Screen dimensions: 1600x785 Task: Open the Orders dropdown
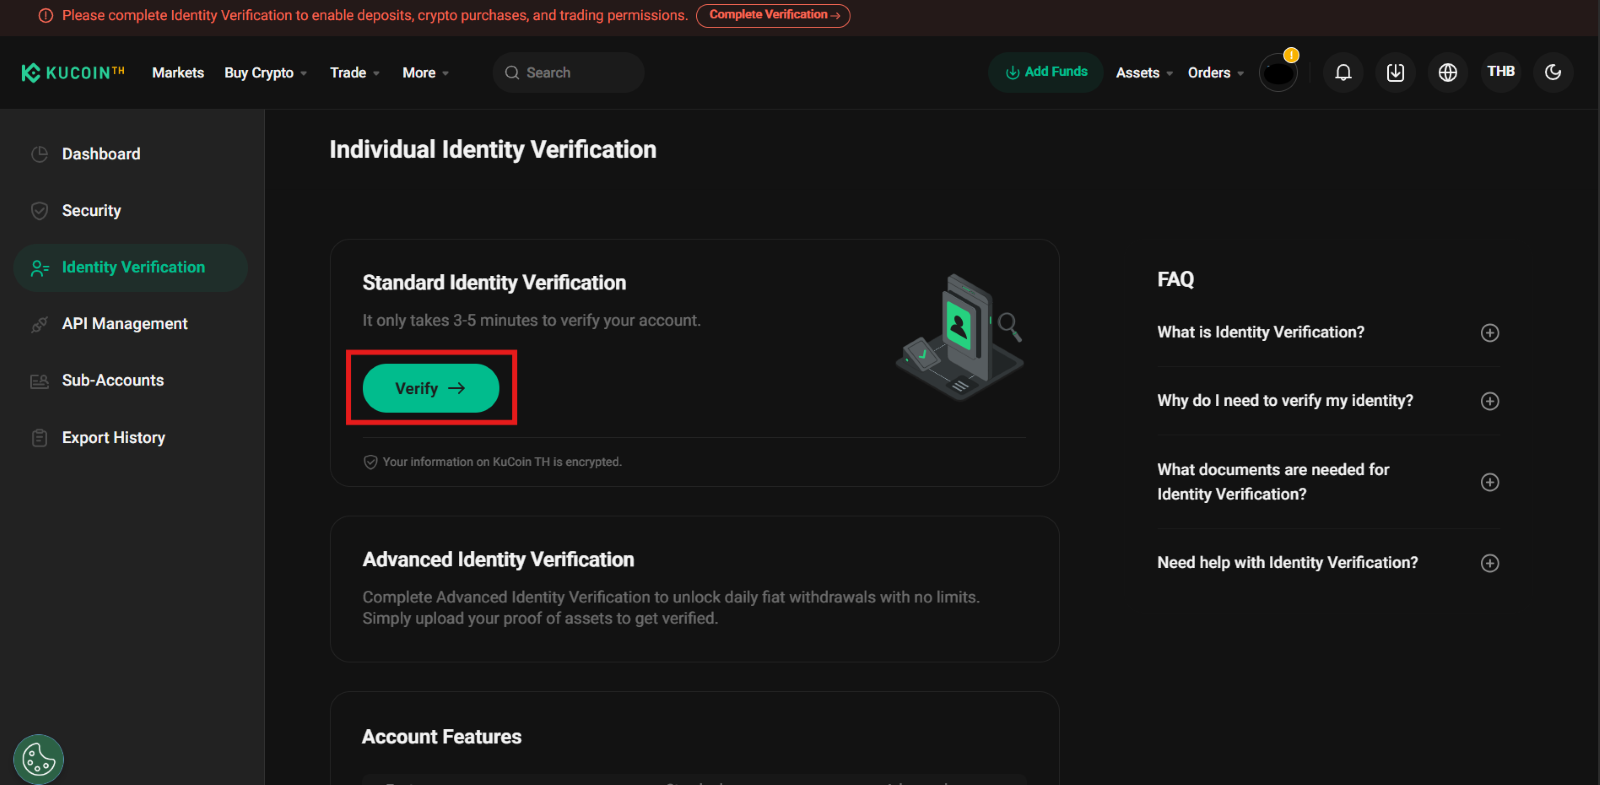coord(1215,73)
